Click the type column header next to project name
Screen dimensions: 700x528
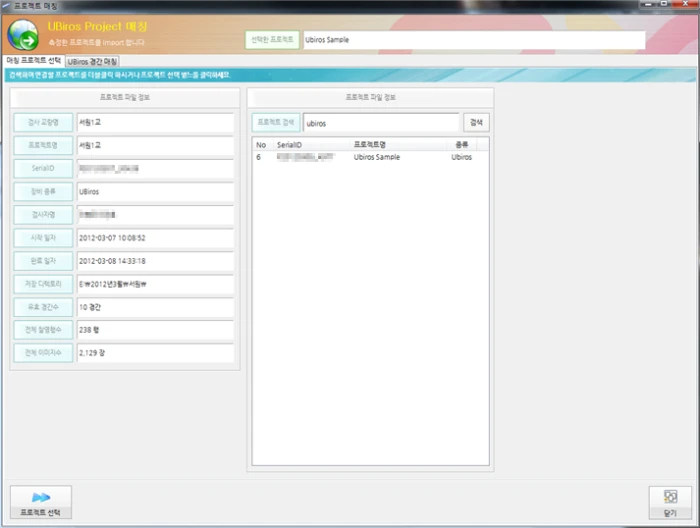tap(462, 145)
